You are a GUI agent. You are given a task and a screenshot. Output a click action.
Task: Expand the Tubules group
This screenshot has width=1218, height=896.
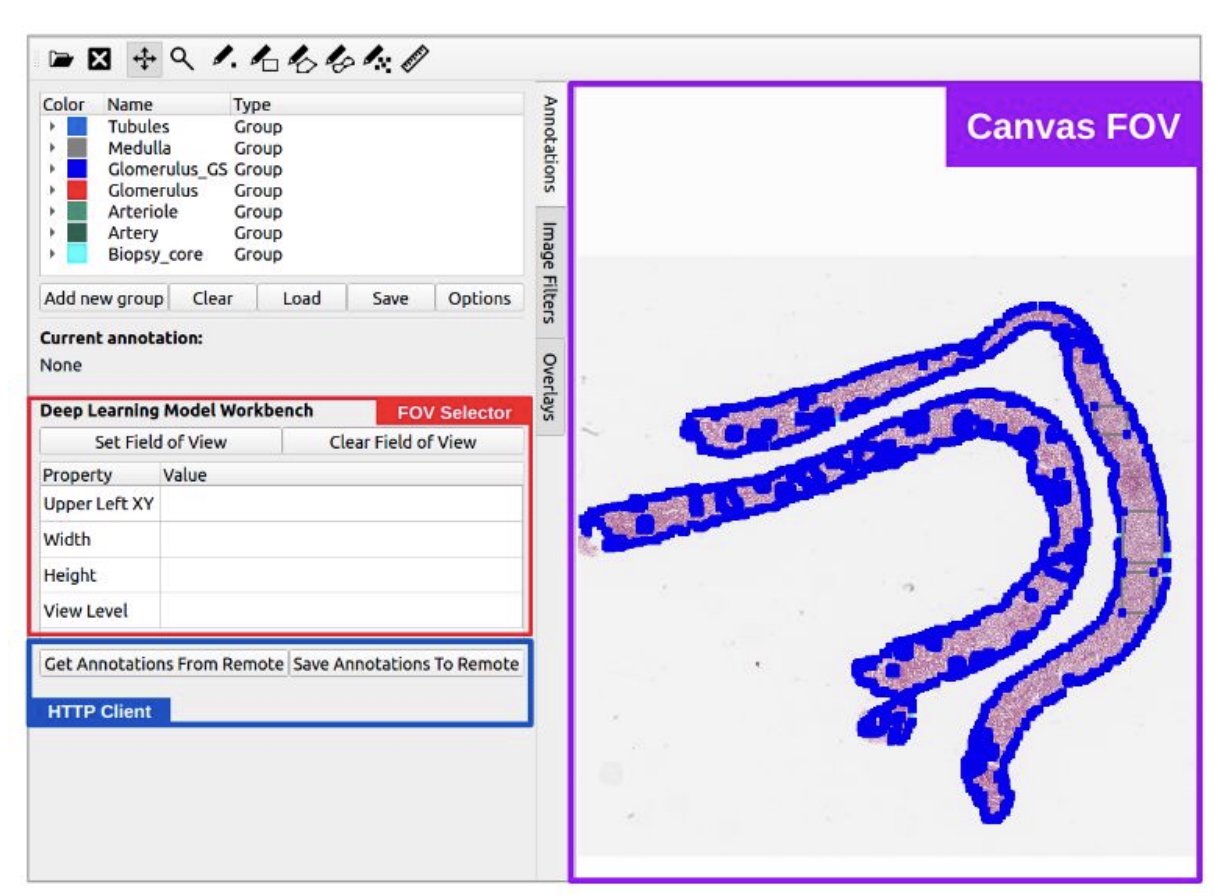[x=51, y=127]
